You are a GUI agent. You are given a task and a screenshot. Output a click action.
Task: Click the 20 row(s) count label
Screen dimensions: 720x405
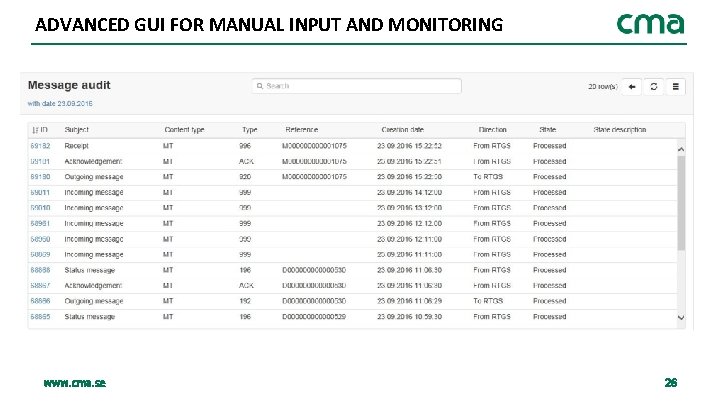click(603, 87)
